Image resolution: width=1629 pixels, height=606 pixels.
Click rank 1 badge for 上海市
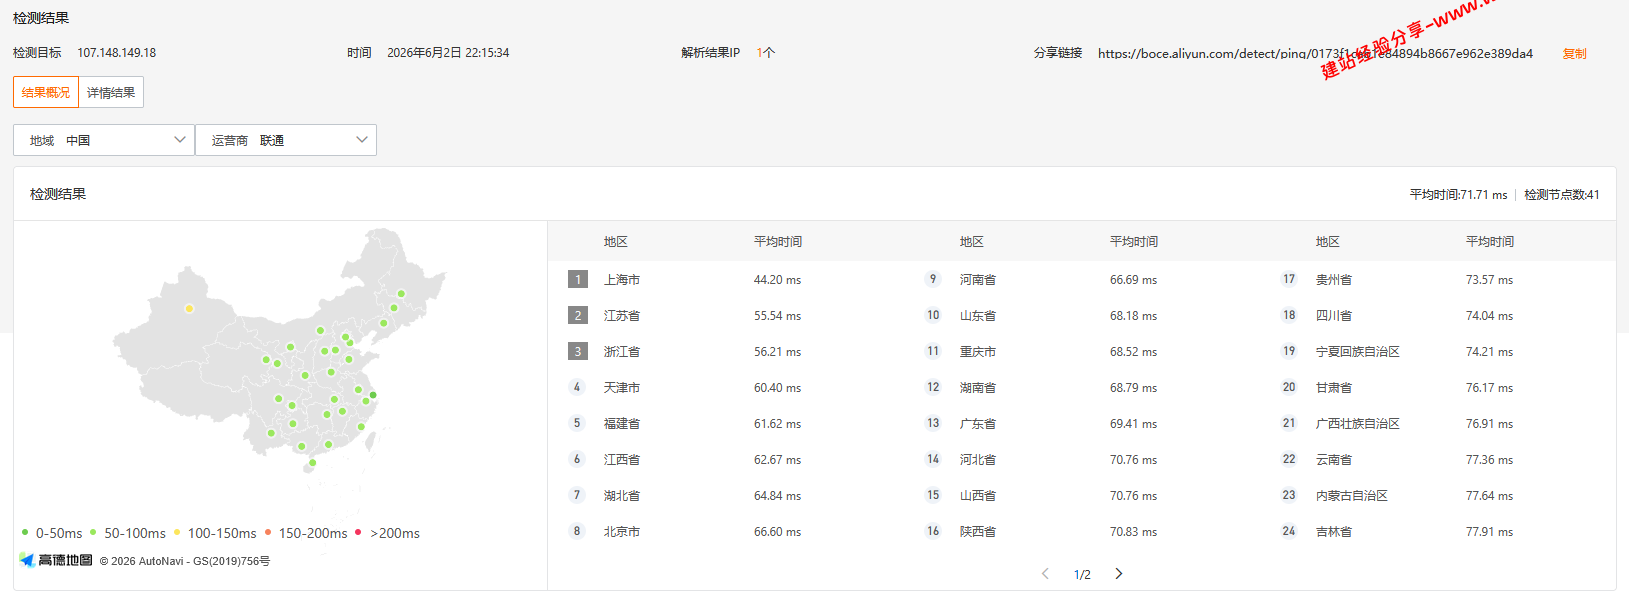coord(577,279)
